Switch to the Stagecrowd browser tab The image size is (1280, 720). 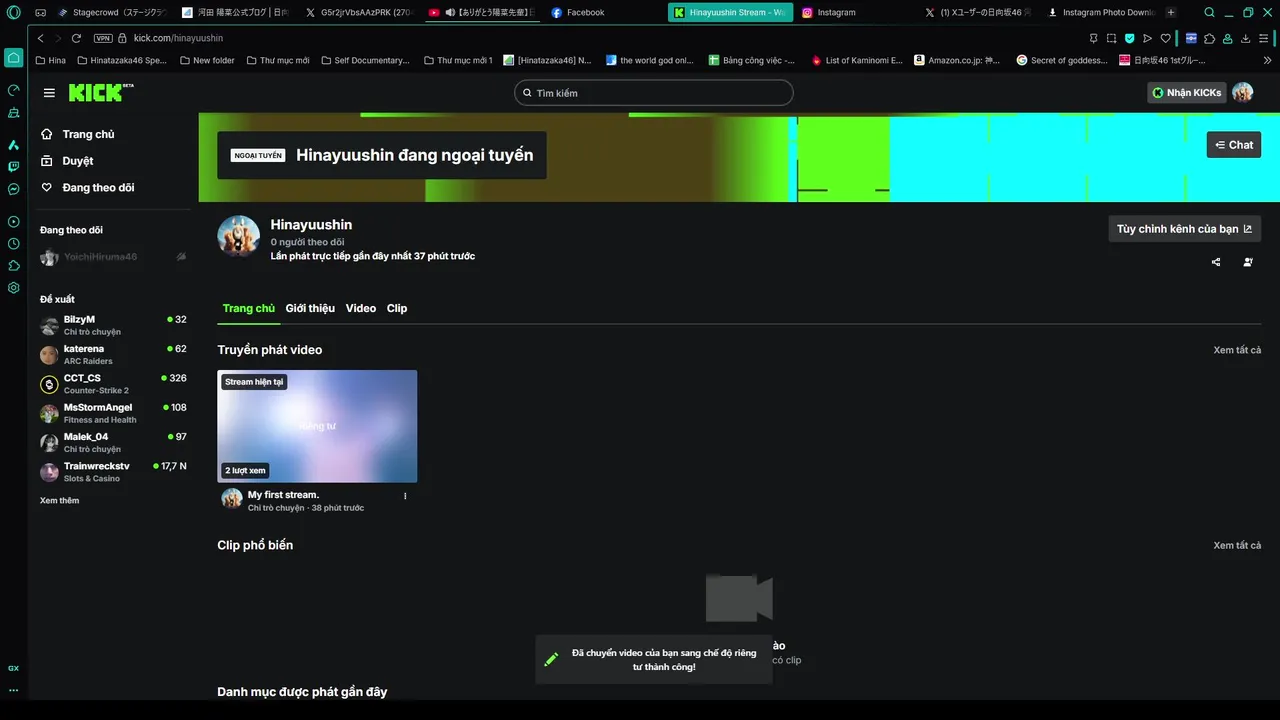(112, 12)
